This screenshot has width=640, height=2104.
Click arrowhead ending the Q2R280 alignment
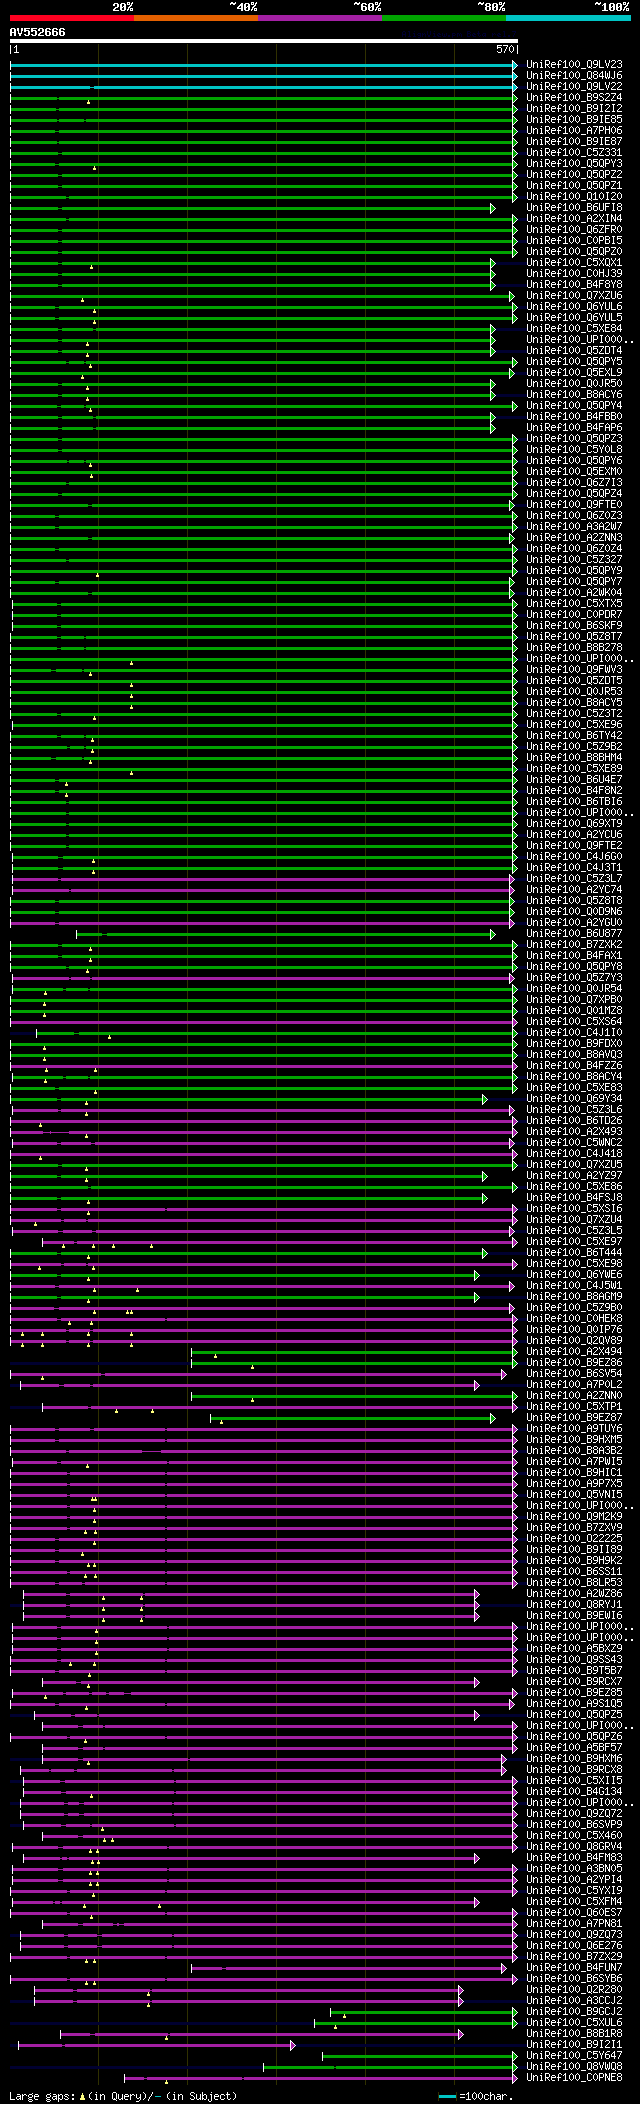461,1990
